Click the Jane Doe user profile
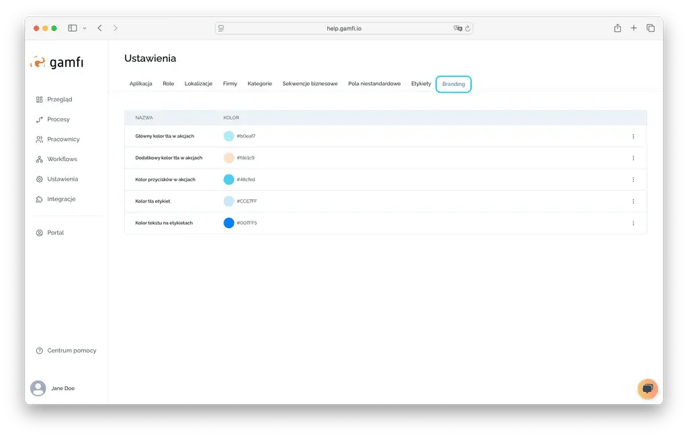Screen dimensions: 688x437 tap(54, 388)
